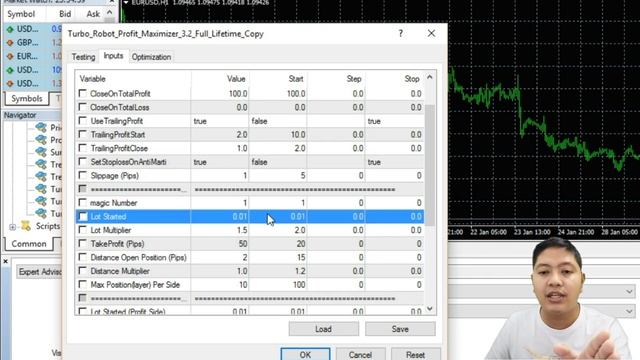Click Max Position(layer) Per Side value 10
This screenshot has width=640, height=360.
pyautogui.click(x=243, y=284)
